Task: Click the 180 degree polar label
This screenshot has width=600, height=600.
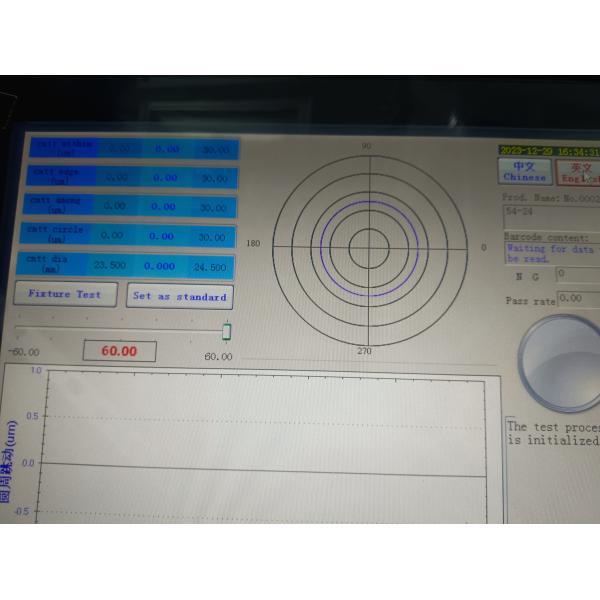Action: click(253, 243)
